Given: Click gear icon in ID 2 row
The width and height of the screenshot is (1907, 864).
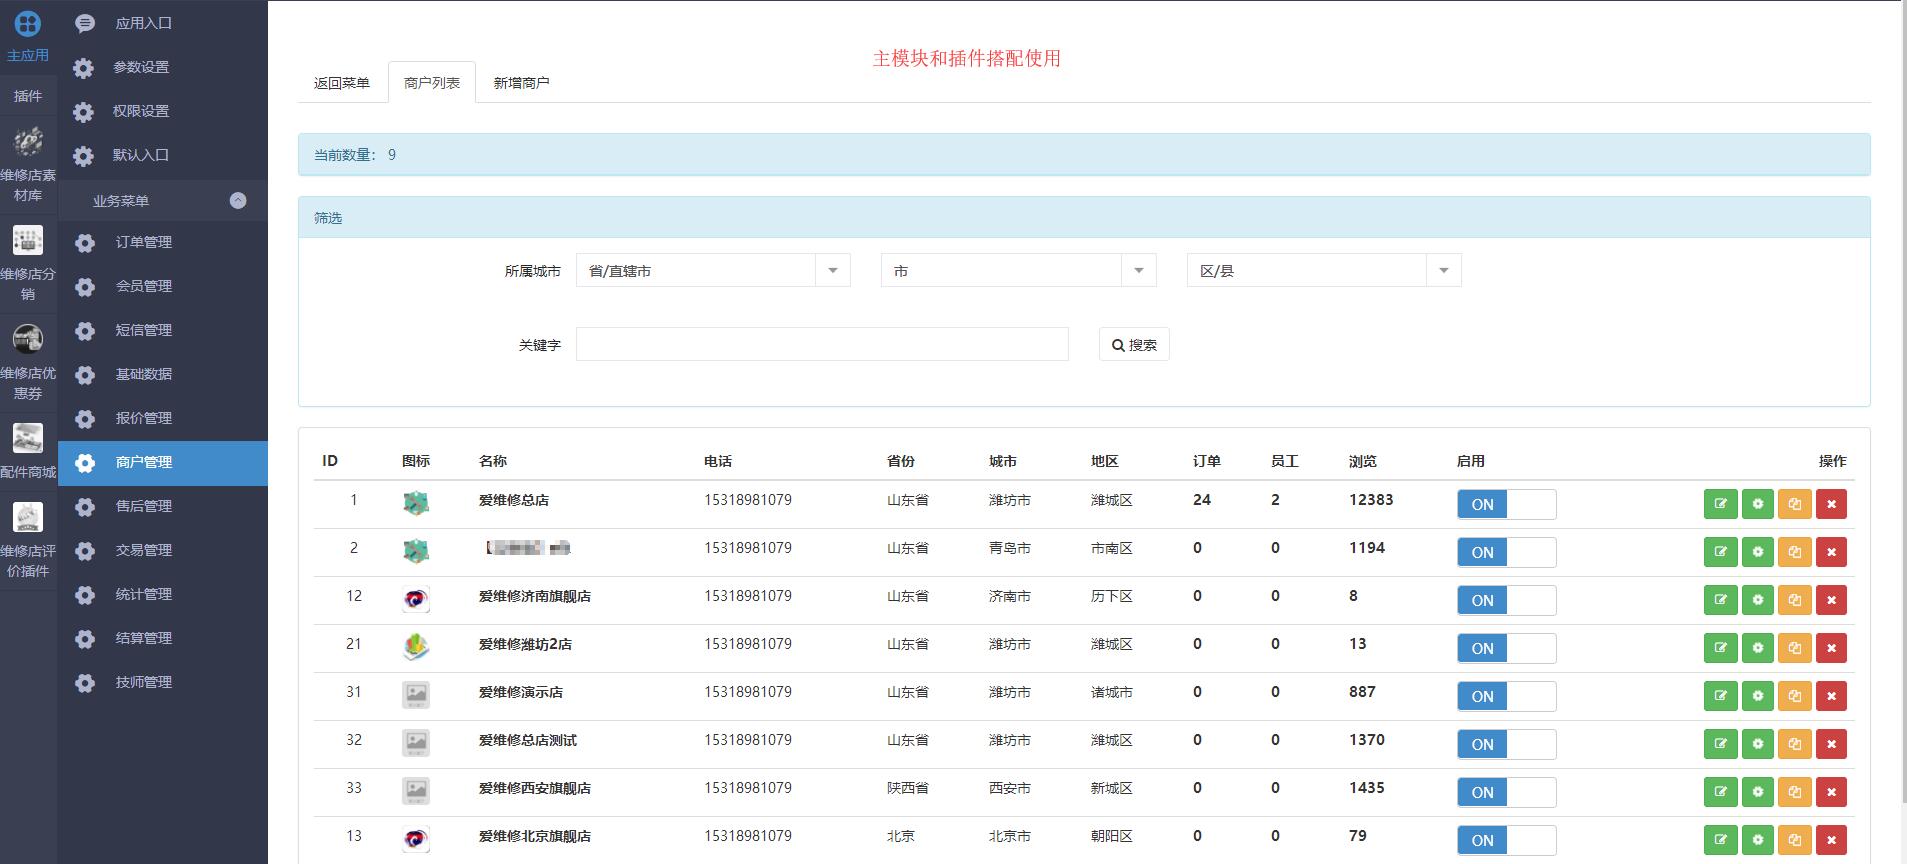Looking at the screenshot, I should [1757, 552].
